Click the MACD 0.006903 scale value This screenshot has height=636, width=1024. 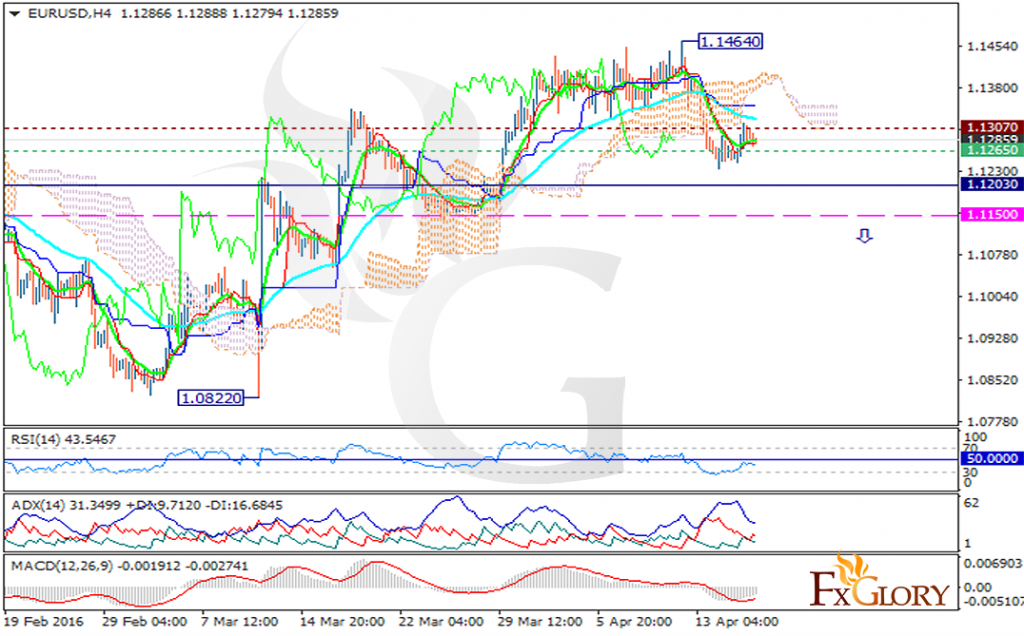pyautogui.click(x=993, y=563)
